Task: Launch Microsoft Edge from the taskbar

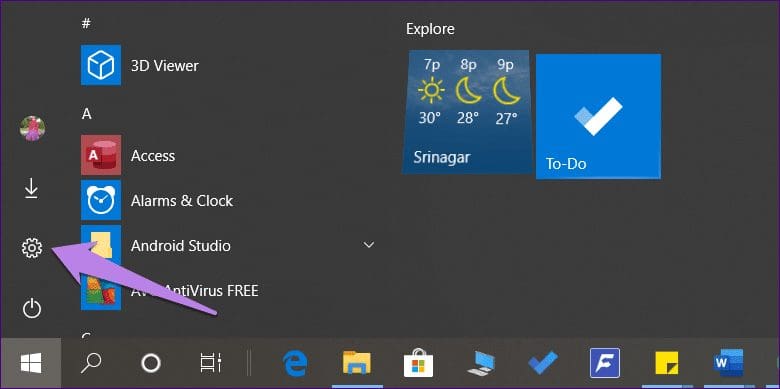Action: point(295,364)
